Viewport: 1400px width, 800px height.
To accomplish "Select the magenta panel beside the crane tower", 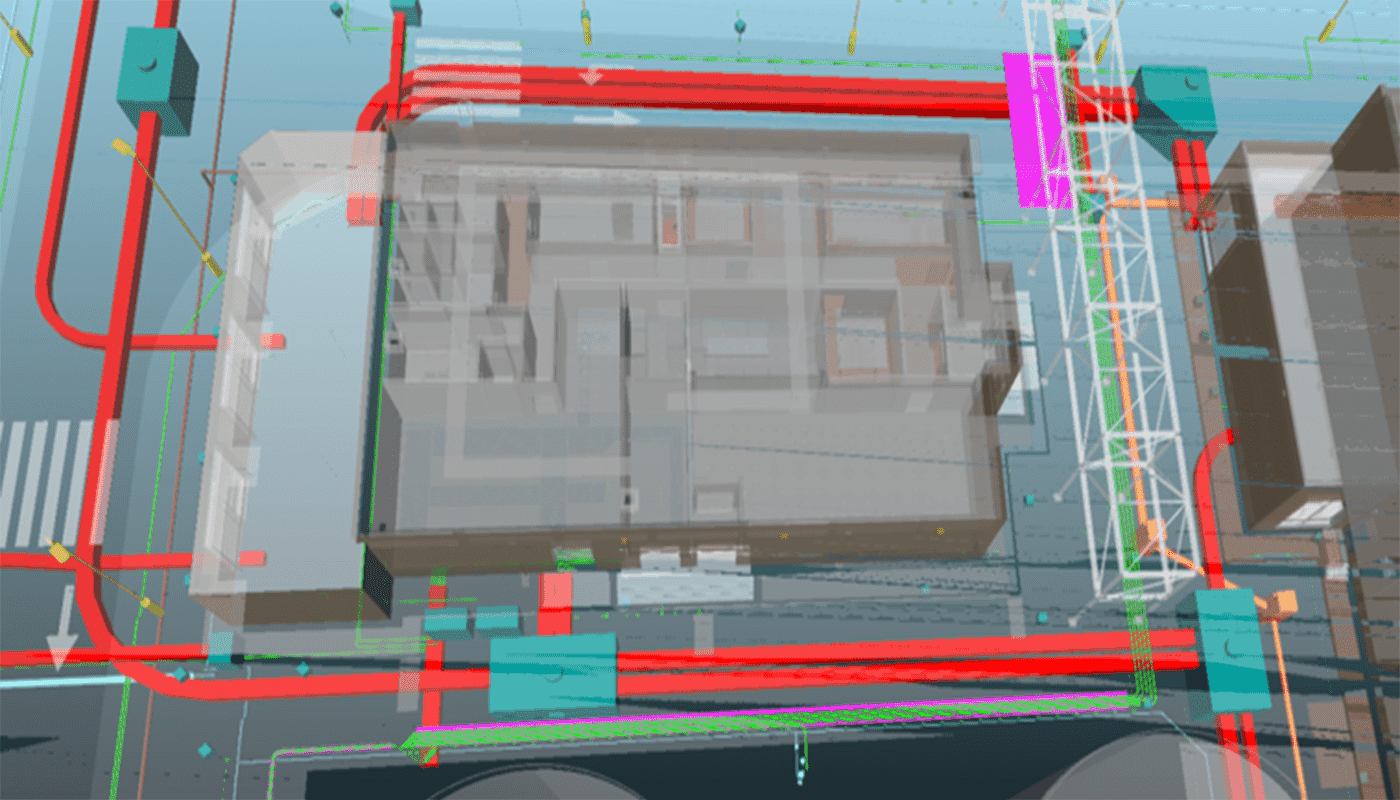I will [x=1038, y=130].
